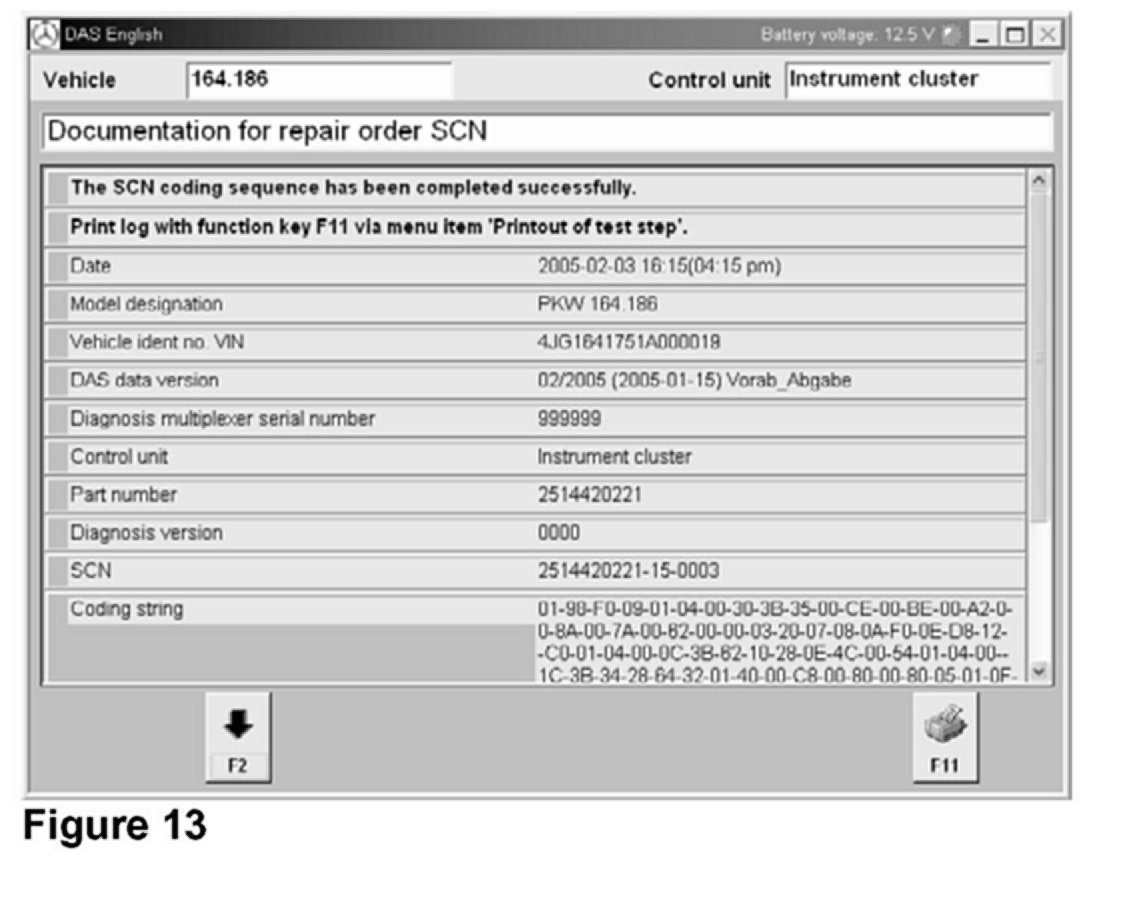Select the SCN row with 2514420221-15-0003
This screenshot has height=897, width=1121.
click(536, 571)
